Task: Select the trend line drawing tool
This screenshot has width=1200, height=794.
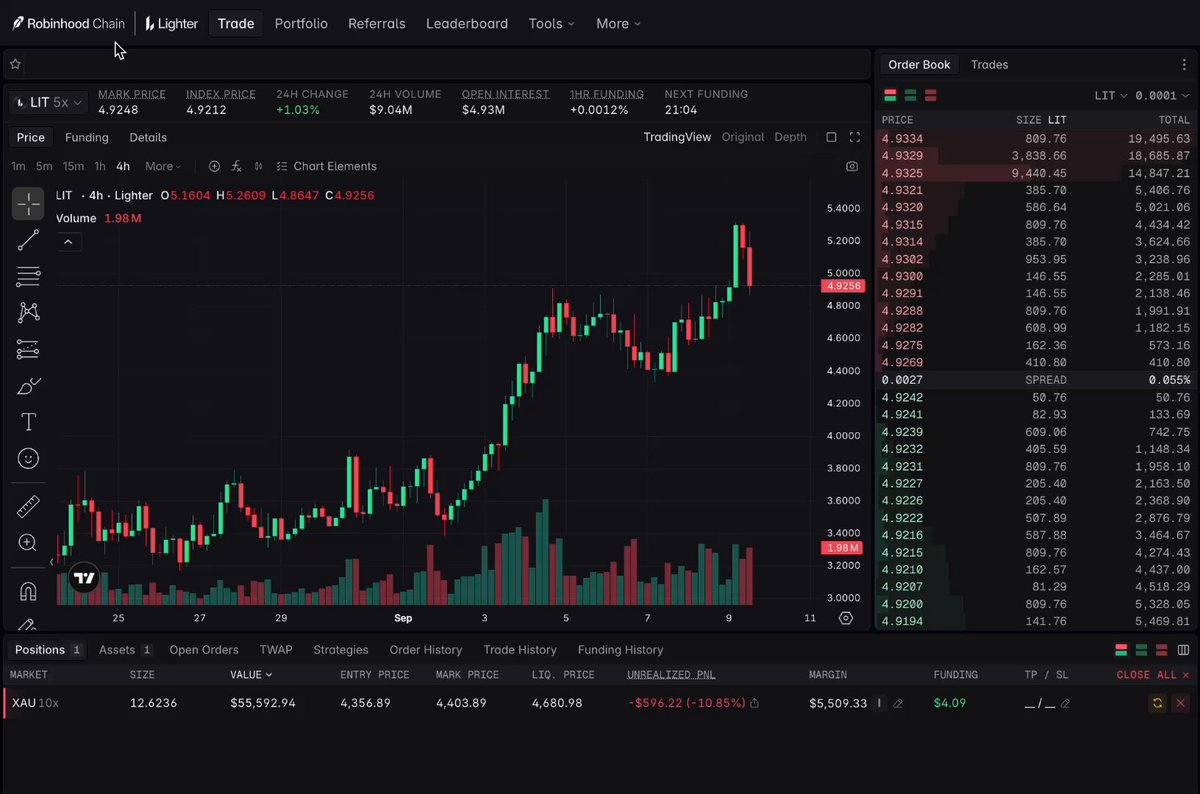Action: 28,240
